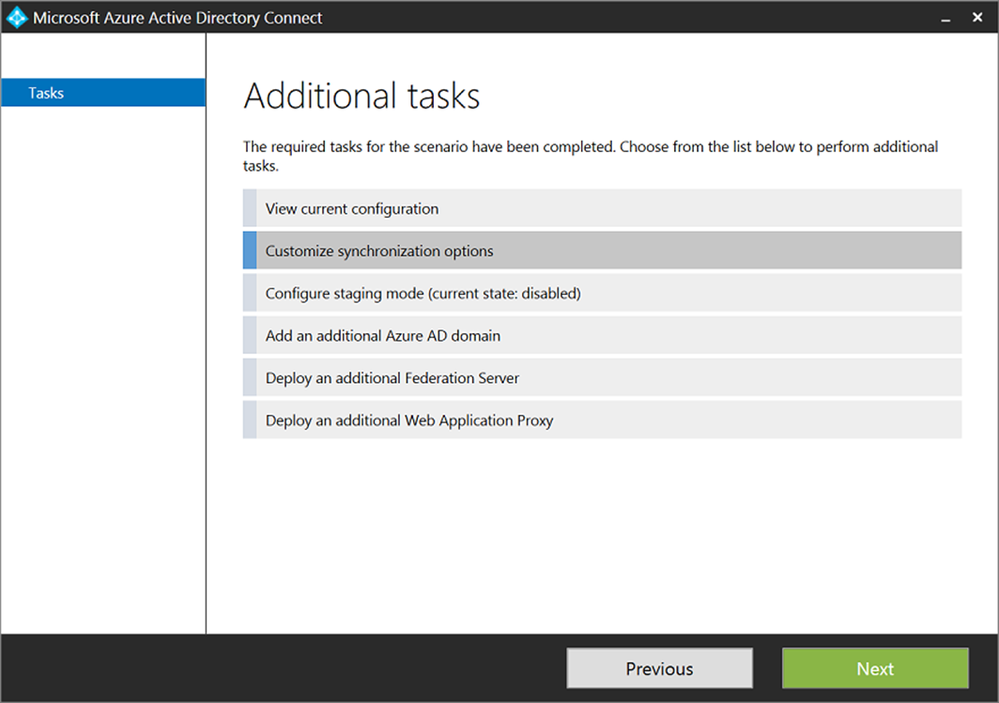Choose View current configuration task
Screen dimensions: 999x703
[602, 208]
